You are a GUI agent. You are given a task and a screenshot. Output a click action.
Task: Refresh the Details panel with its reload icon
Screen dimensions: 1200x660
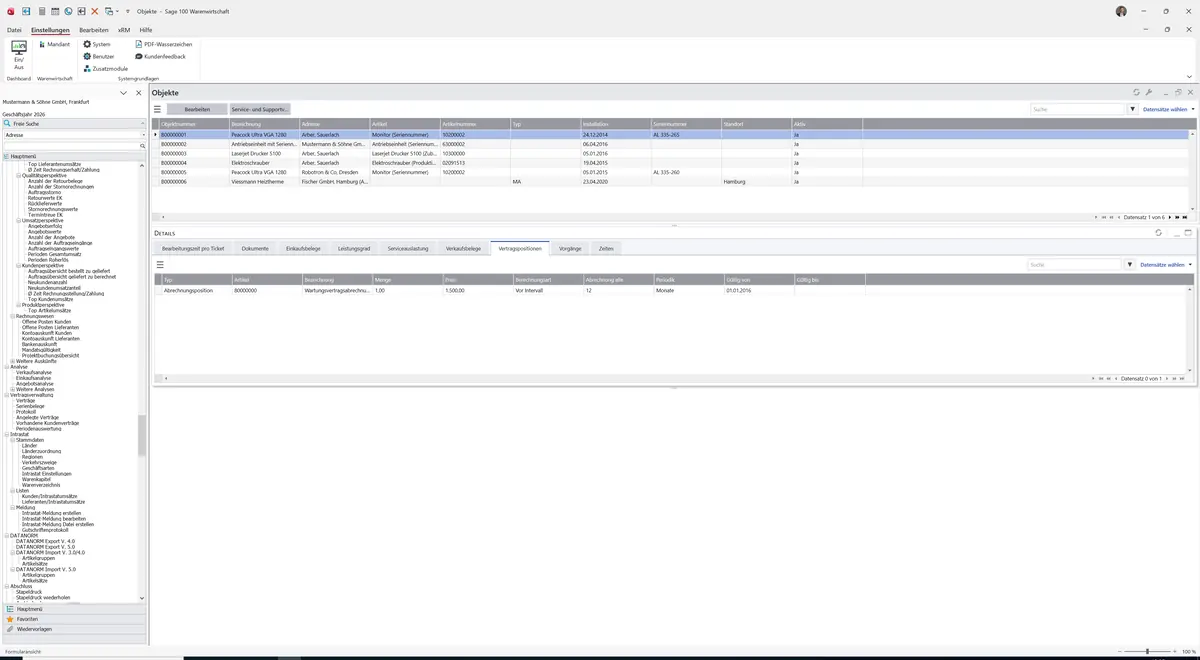pyautogui.click(x=1158, y=232)
